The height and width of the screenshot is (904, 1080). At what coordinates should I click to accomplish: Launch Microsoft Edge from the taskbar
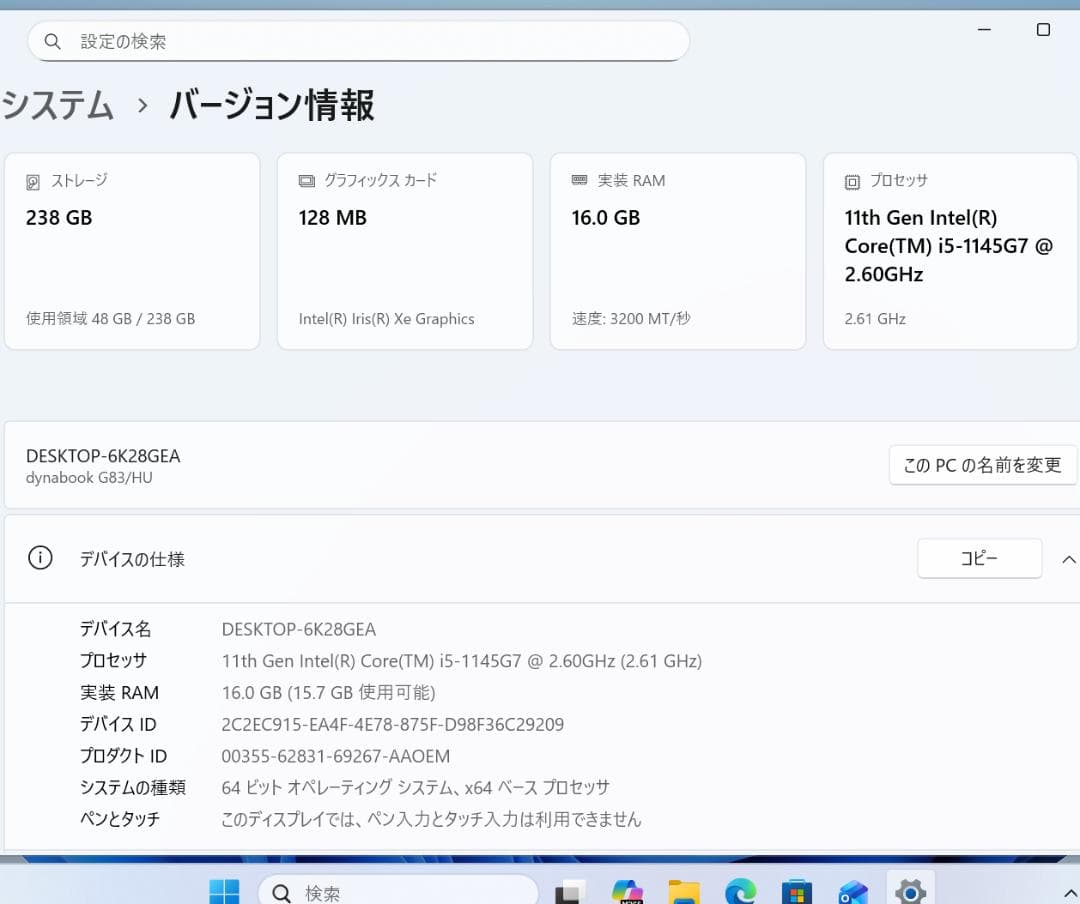coord(740,890)
